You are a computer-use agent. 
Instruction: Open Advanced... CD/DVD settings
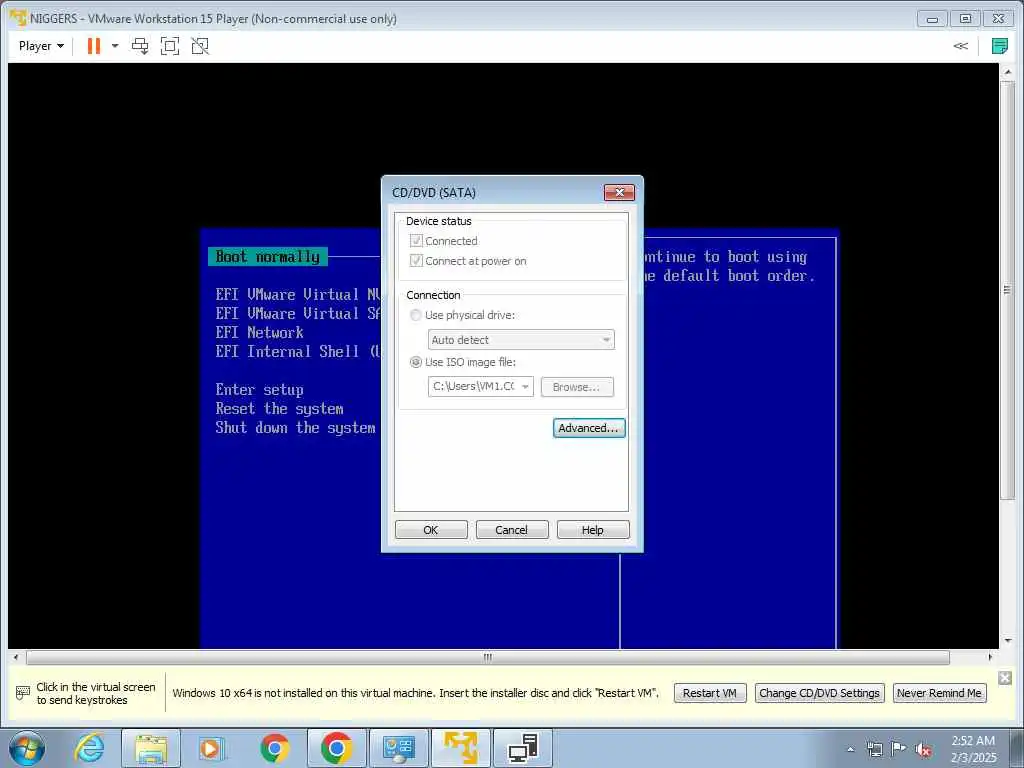click(x=588, y=428)
